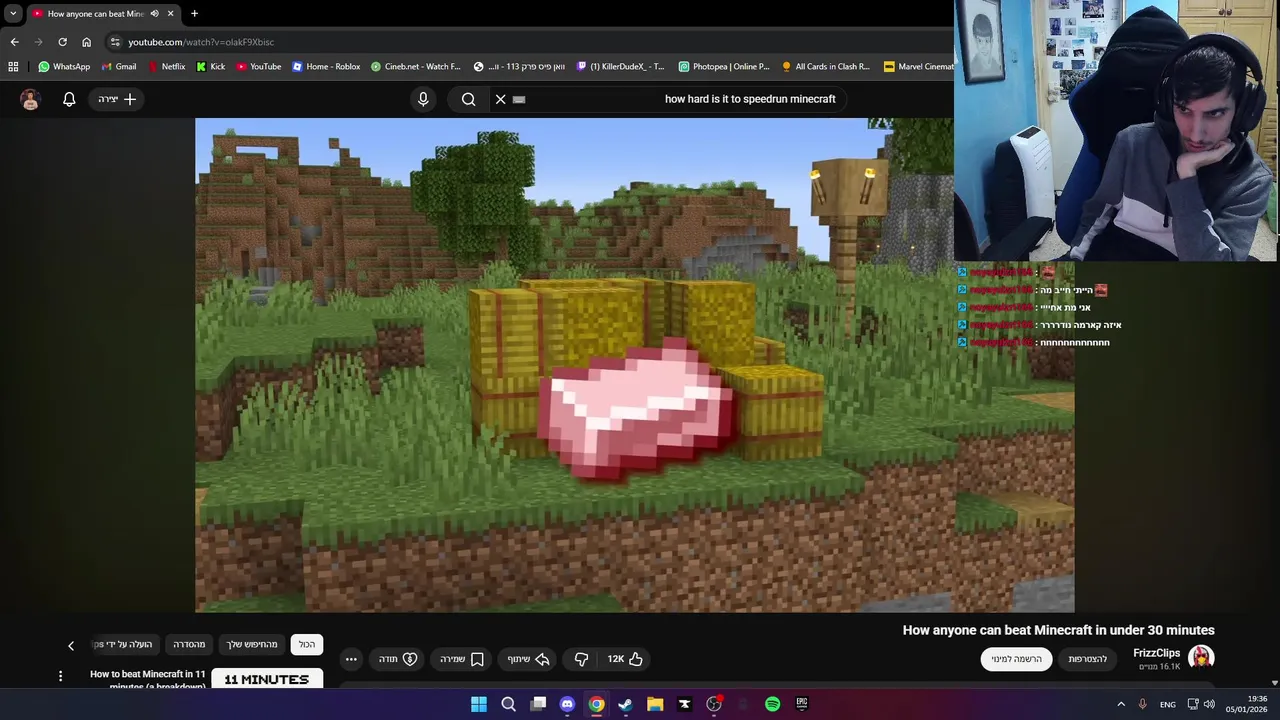The image size is (1280, 720).
Task: Open YouTube notifications bell
Action: [69, 99]
